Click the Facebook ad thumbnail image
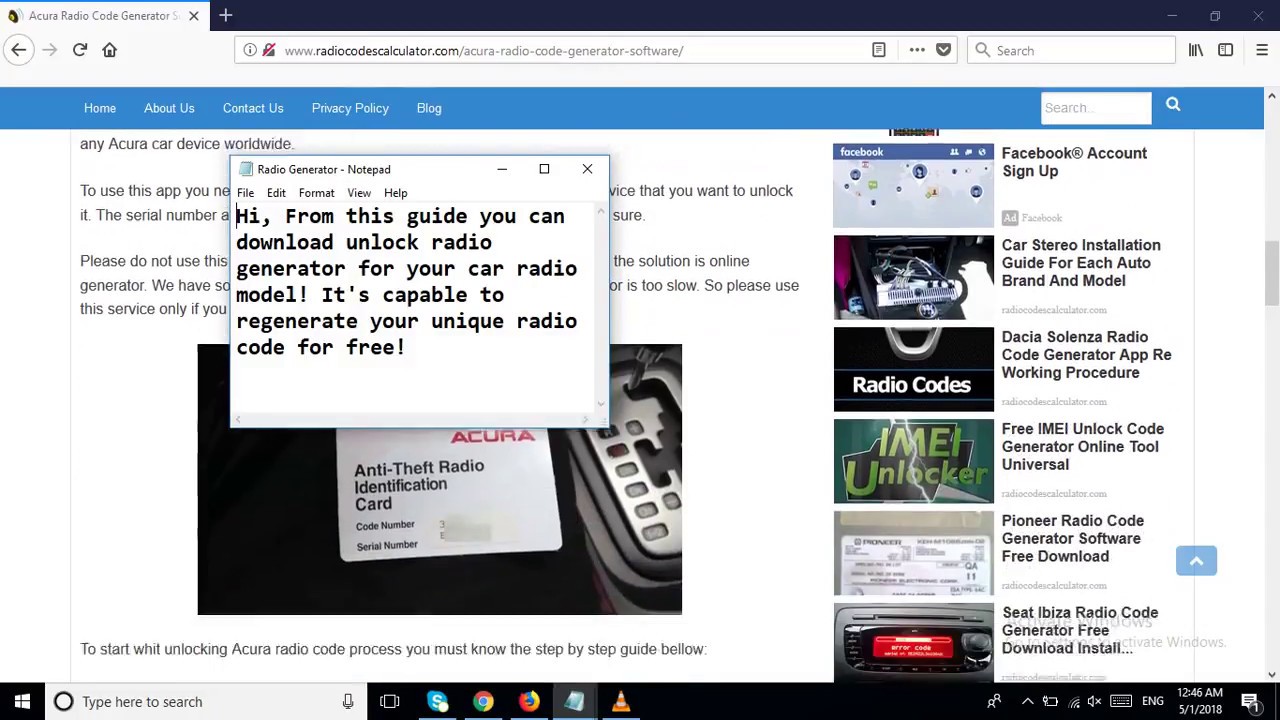 914,186
